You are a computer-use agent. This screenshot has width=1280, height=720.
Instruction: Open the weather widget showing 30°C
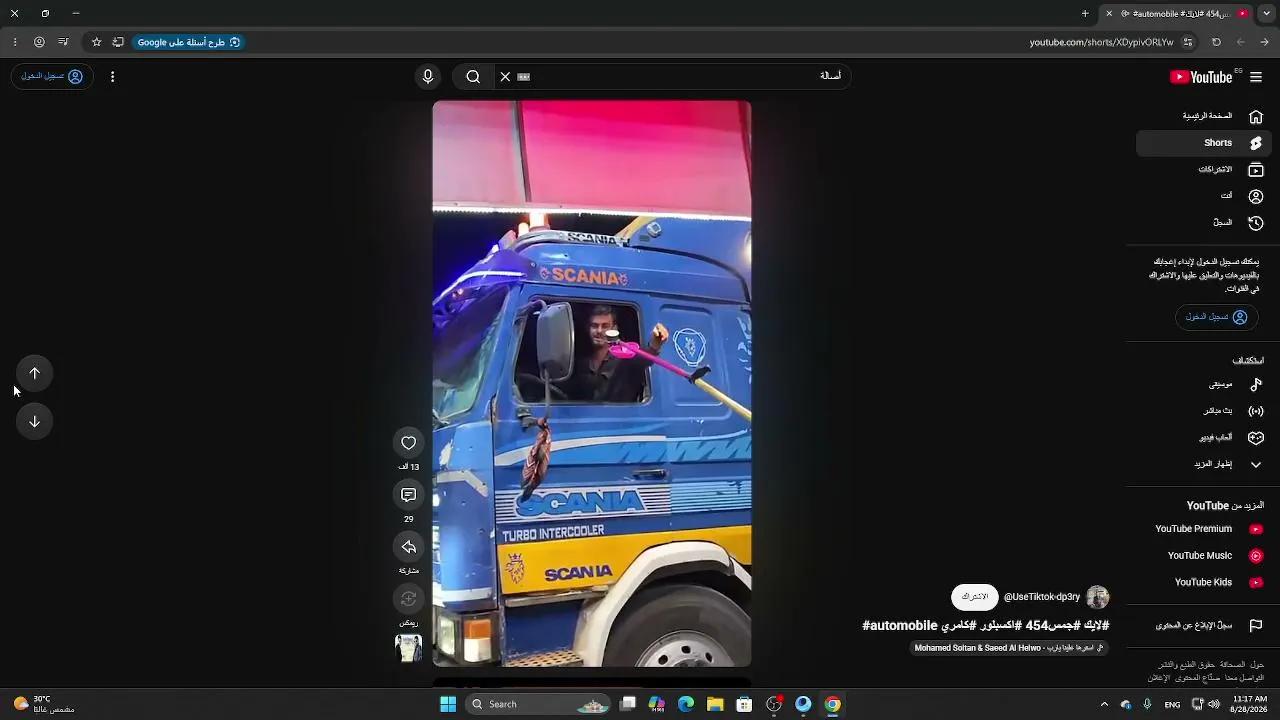click(44, 704)
